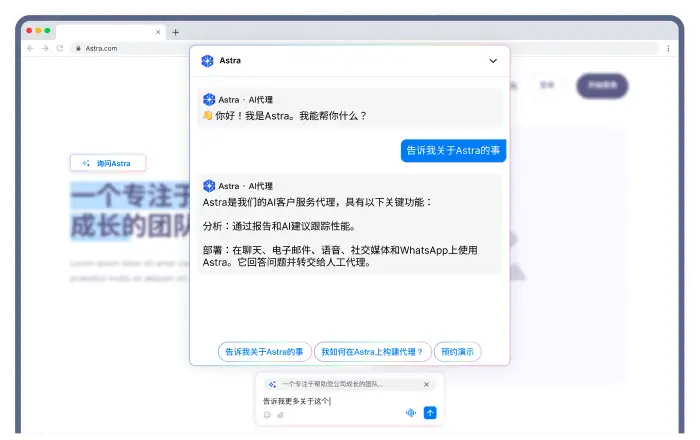The image size is (700, 440).
Task: Select the suggestion "告诉我关于Astra的事"
Action: (263, 352)
